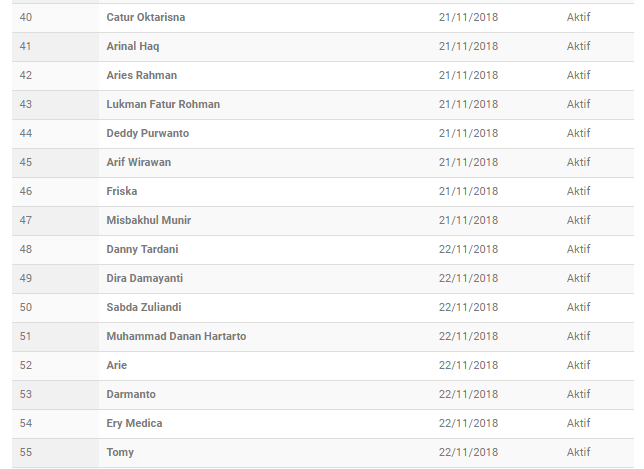Click the Aktif status for Catur Oktarisna
Image resolution: width=644 pixels, height=469 pixels.
tap(578, 17)
